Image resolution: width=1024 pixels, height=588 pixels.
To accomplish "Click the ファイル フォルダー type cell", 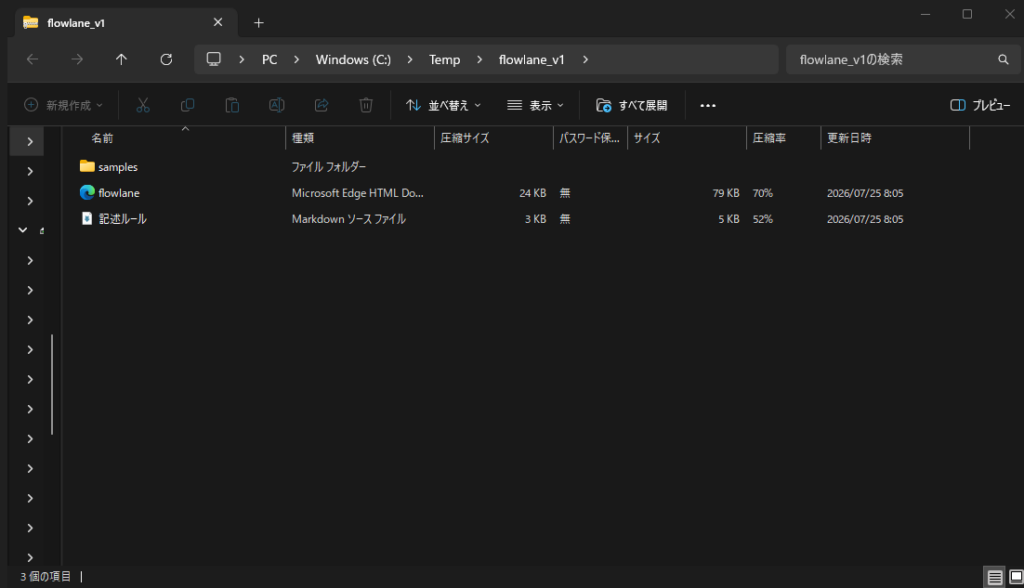I will pyautogui.click(x=328, y=167).
